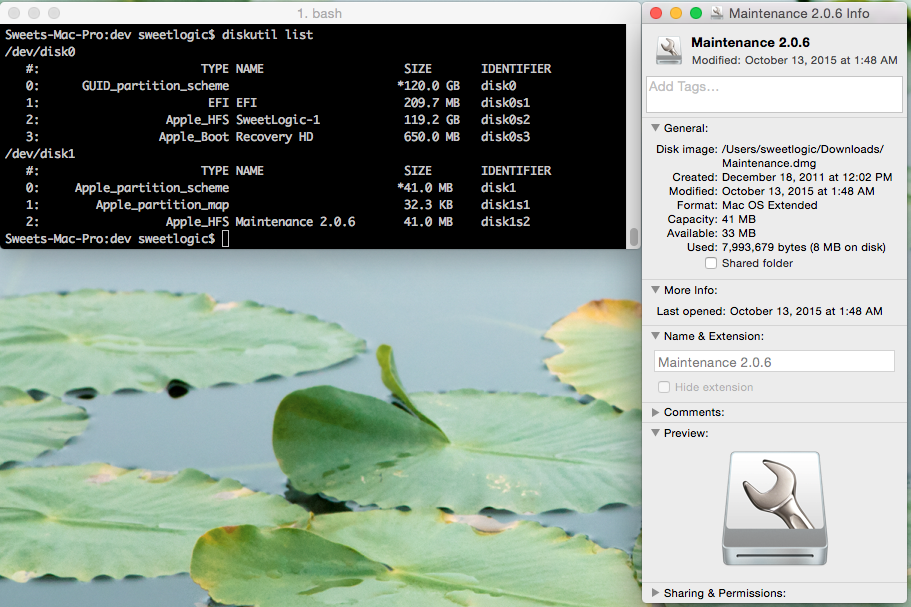Expand the Comments section
911x607 pixels.
coord(655,412)
